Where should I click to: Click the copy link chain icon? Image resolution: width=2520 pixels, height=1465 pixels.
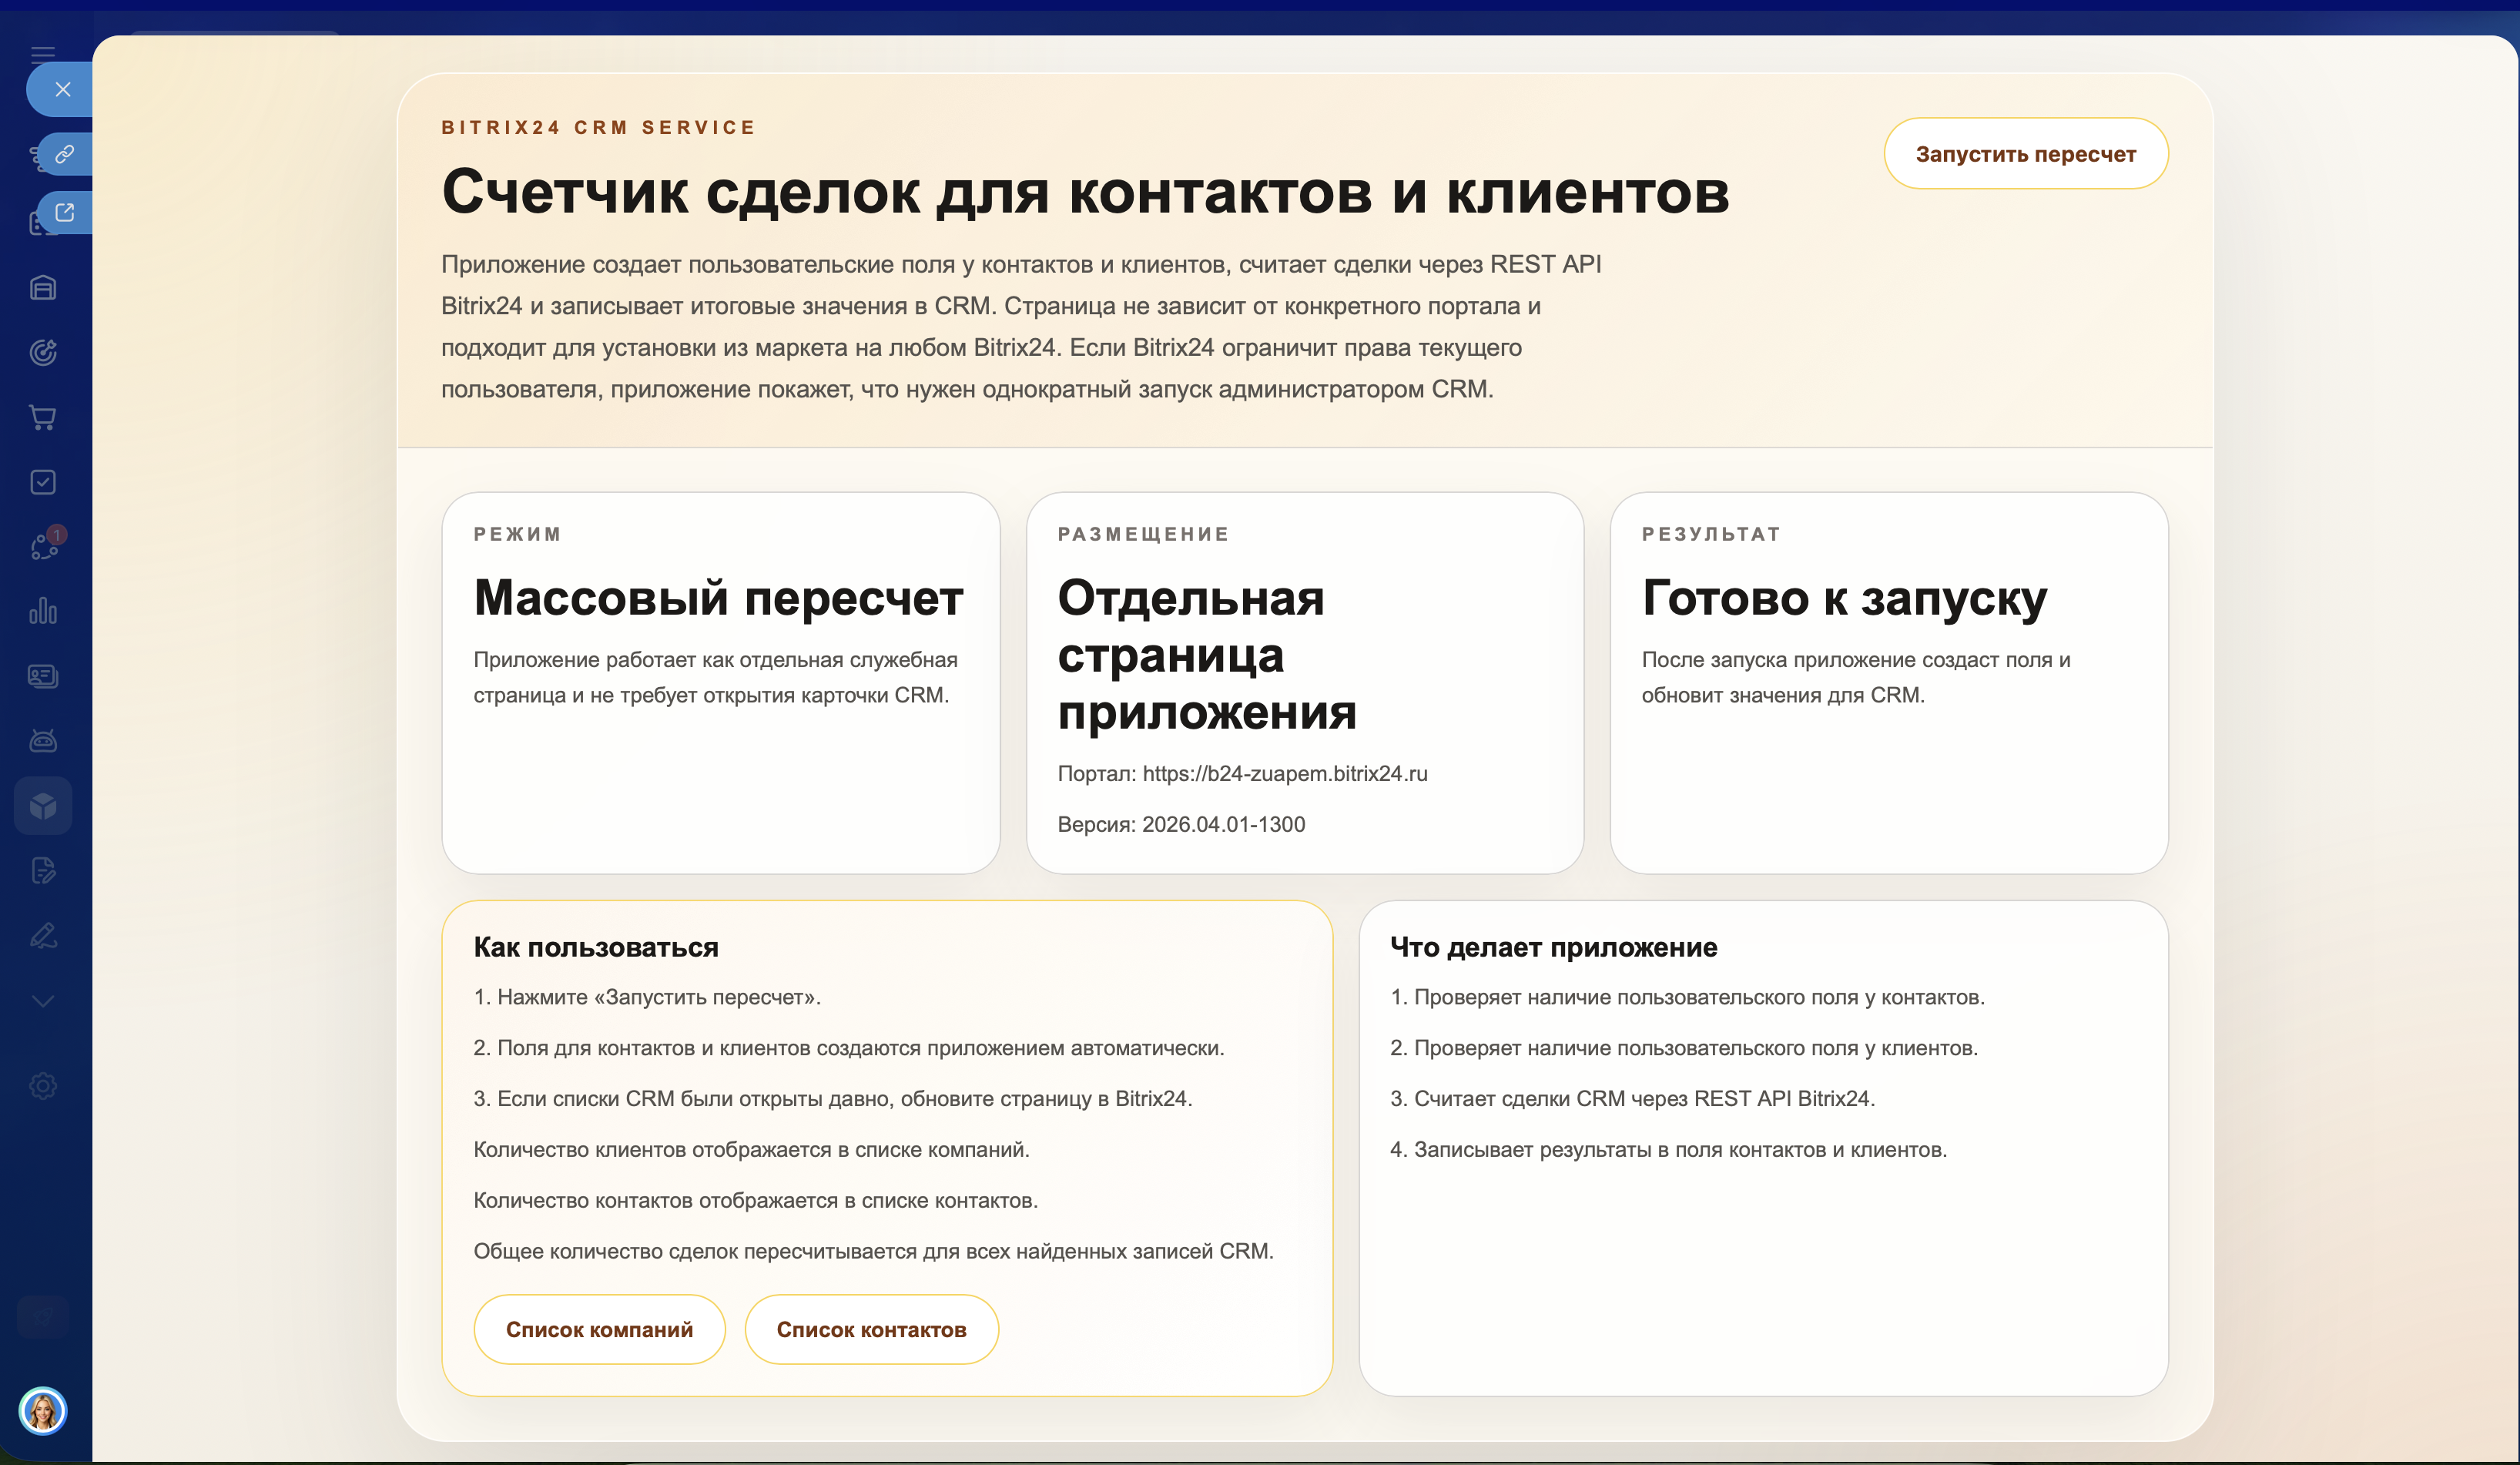point(65,154)
